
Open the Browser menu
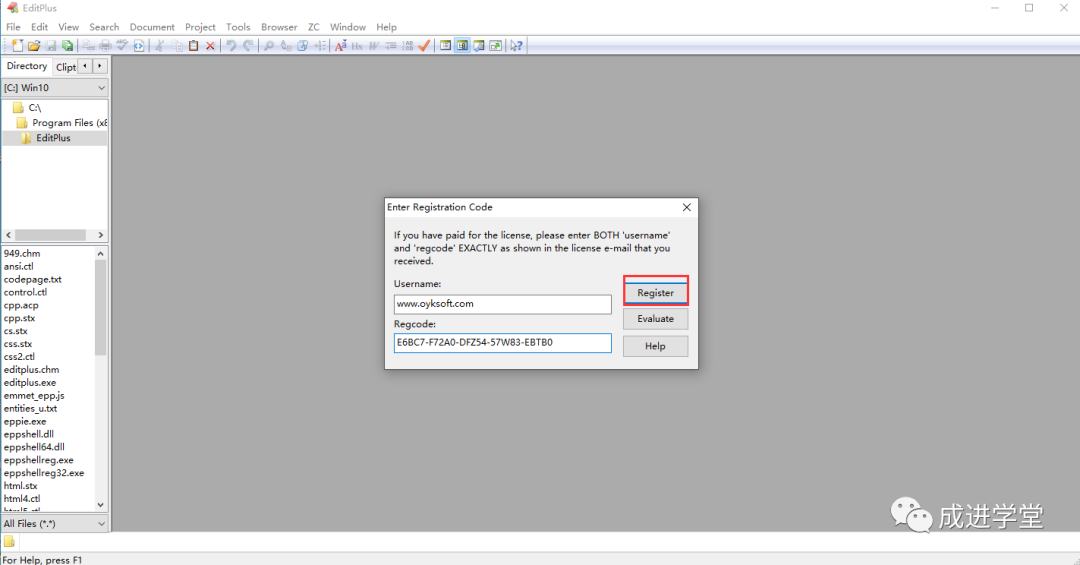[279, 27]
